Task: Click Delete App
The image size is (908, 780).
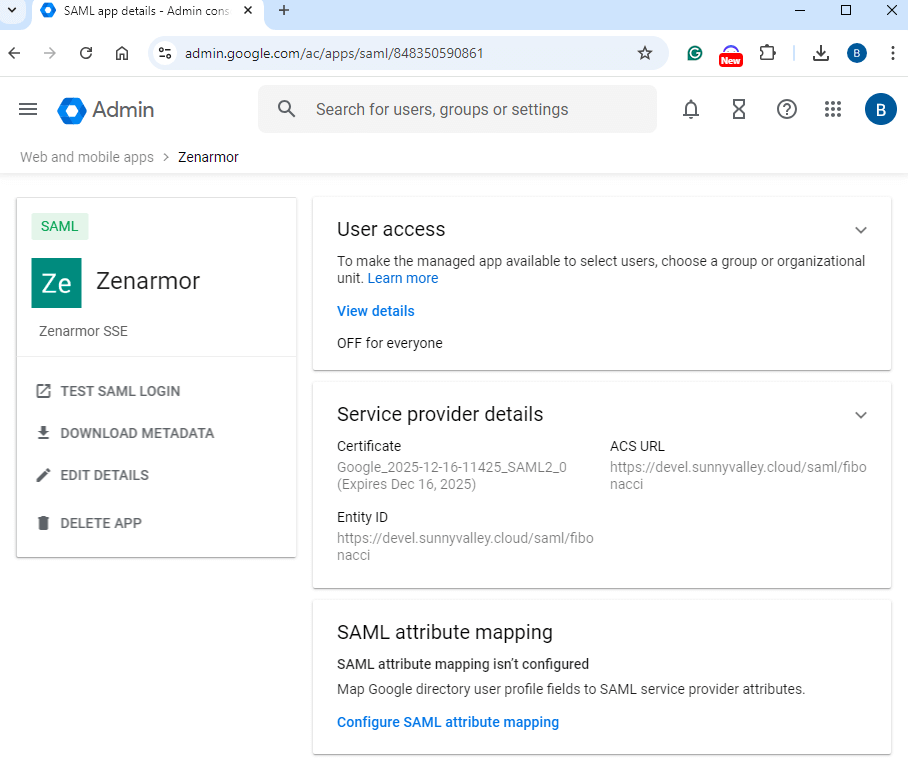Action: click(100, 523)
